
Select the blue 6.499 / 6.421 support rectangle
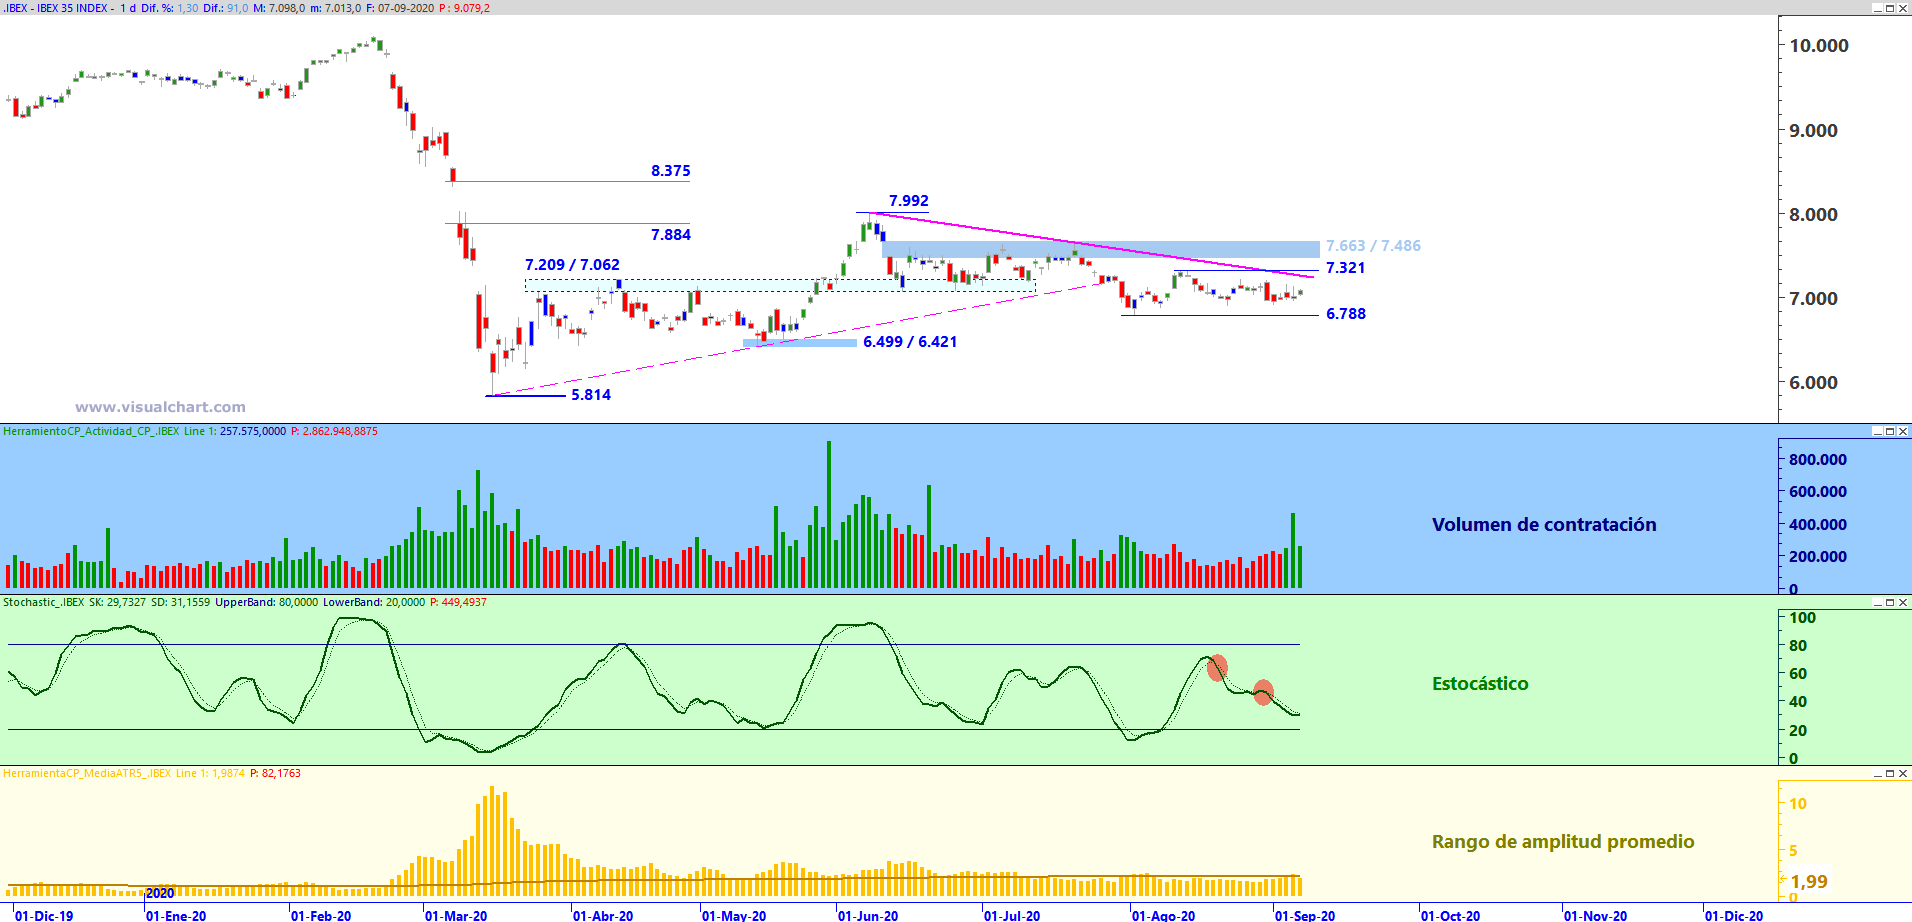[x=800, y=343]
